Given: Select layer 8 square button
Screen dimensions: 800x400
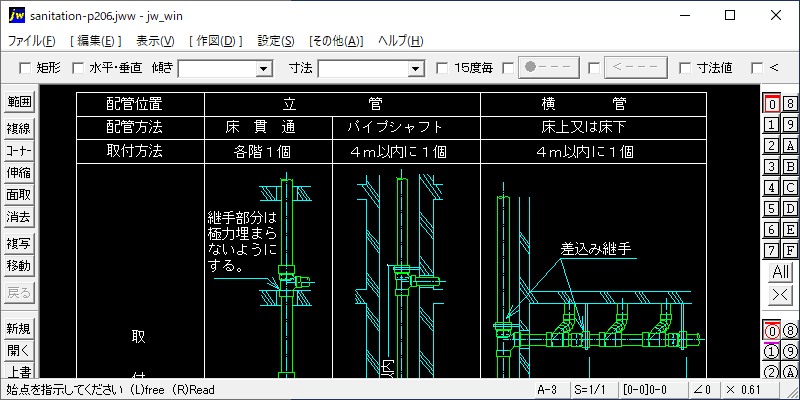Looking at the screenshot, I should pyautogui.click(x=790, y=104).
